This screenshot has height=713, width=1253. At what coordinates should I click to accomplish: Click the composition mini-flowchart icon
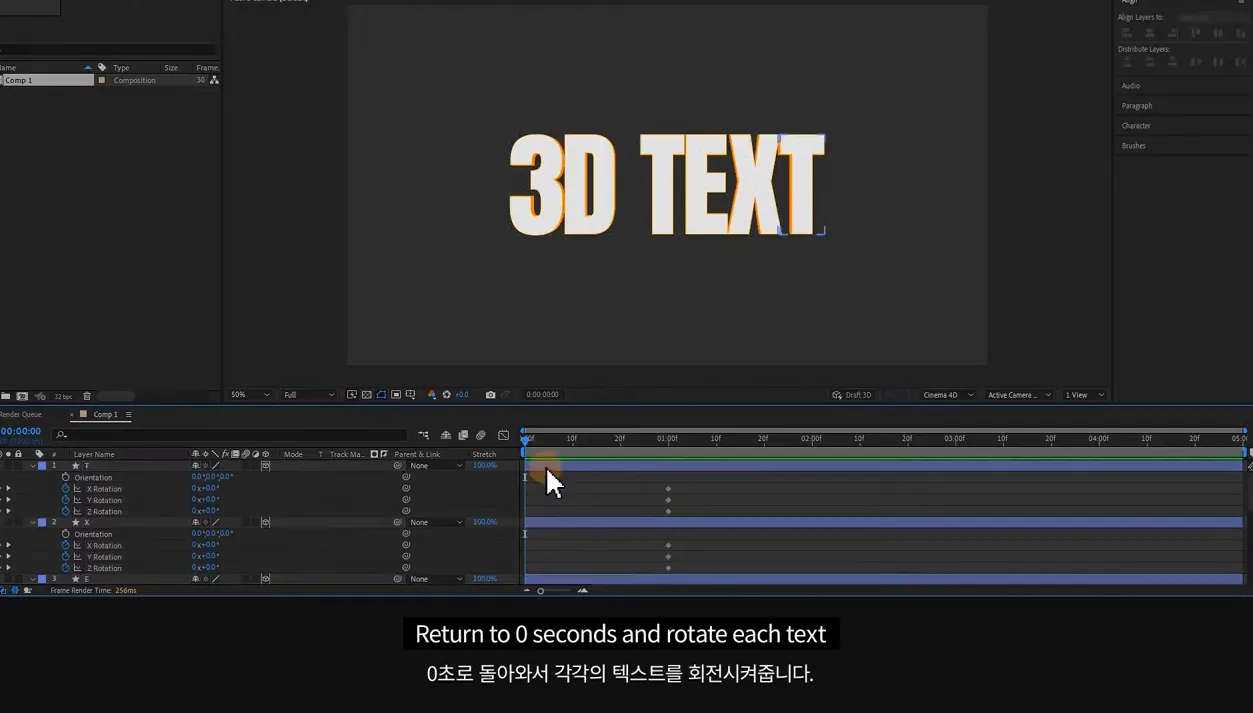click(x=424, y=435)
